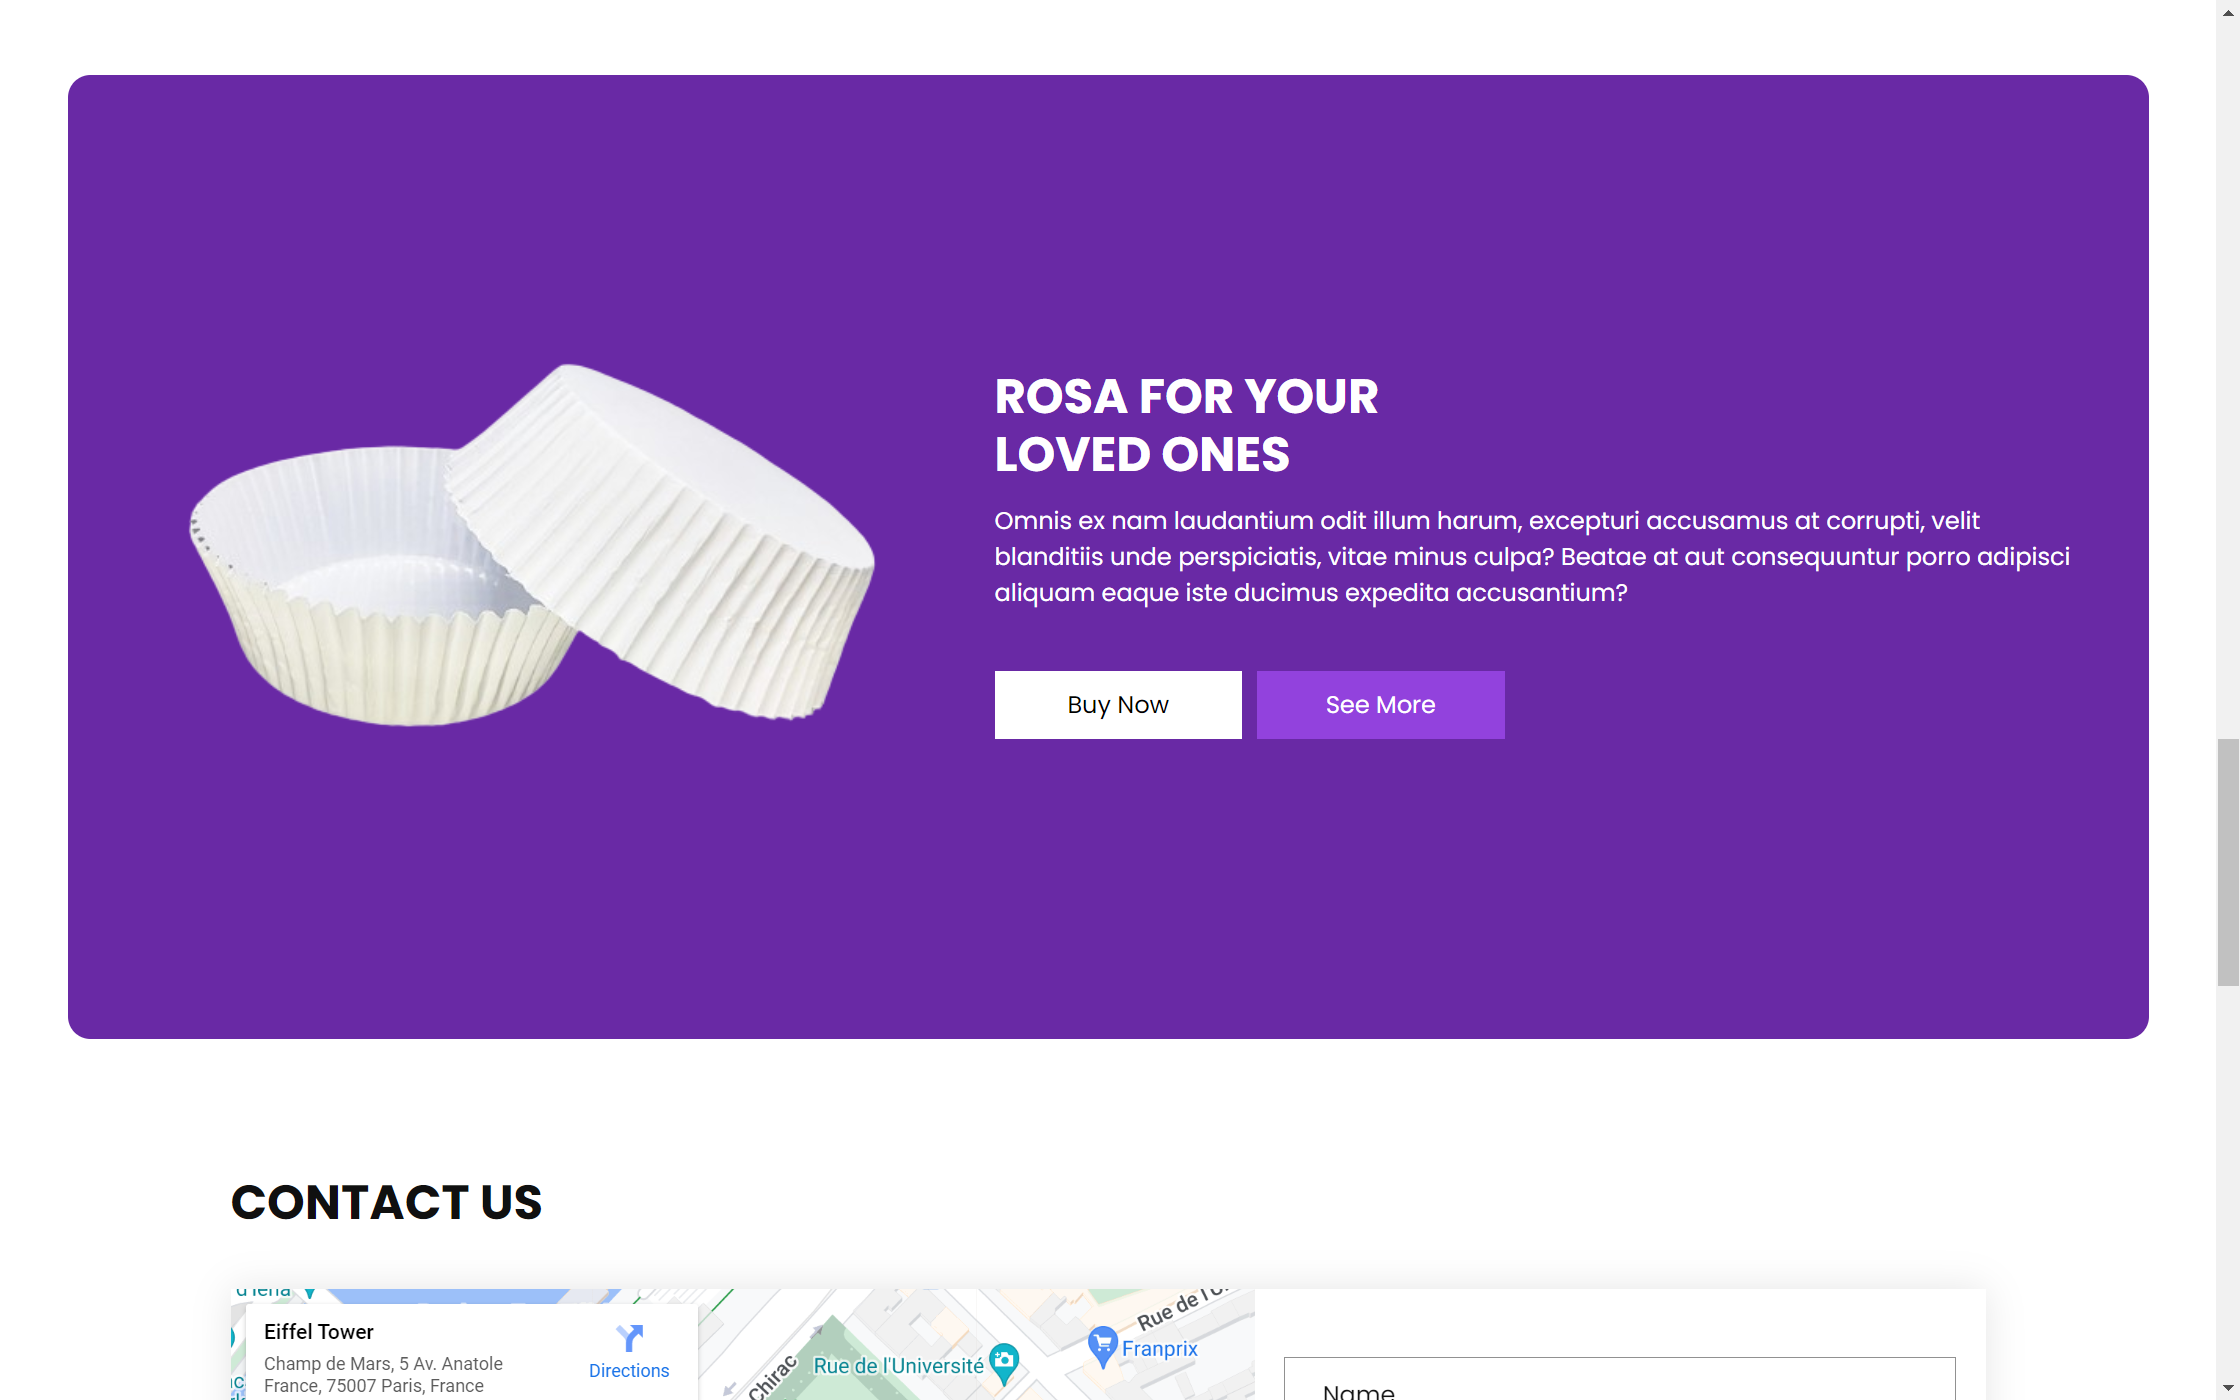Click the Contact Us heading
The image size is (2240, 1400).
pyautogui.click(x=386, y=1202)
